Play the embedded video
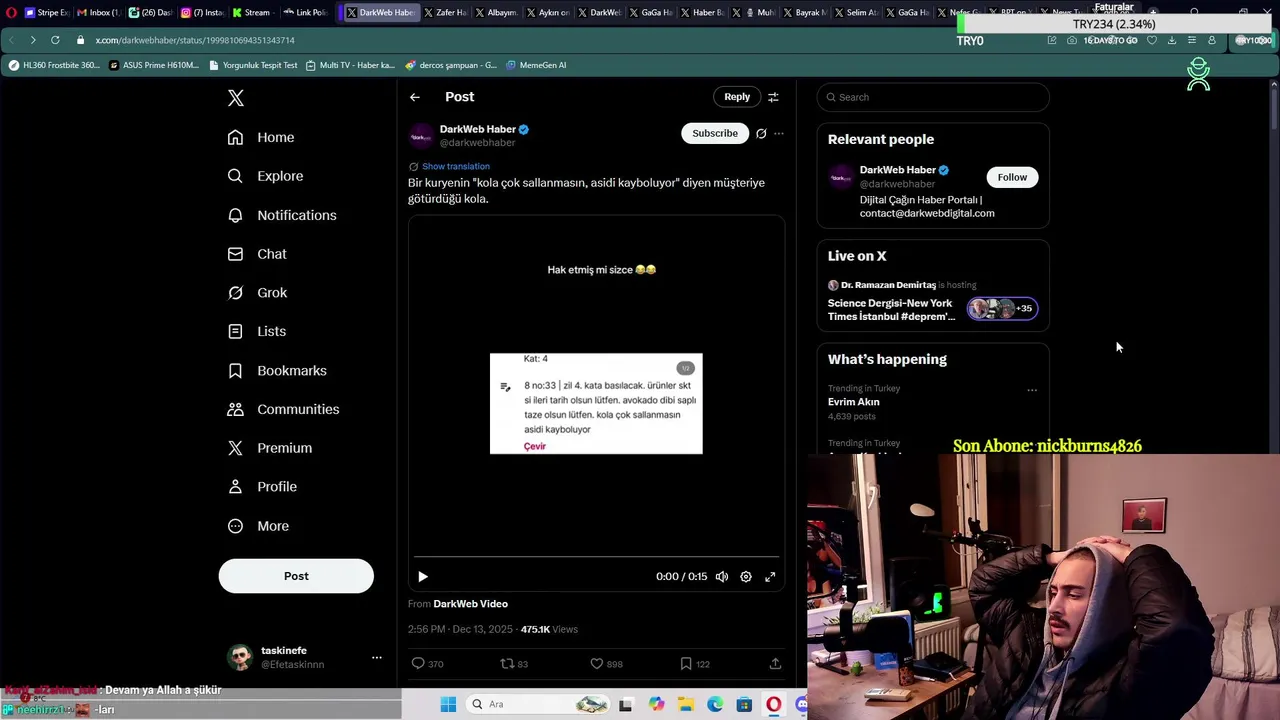Viewport: 1280px width, 720px height. [x=422, y=577]
